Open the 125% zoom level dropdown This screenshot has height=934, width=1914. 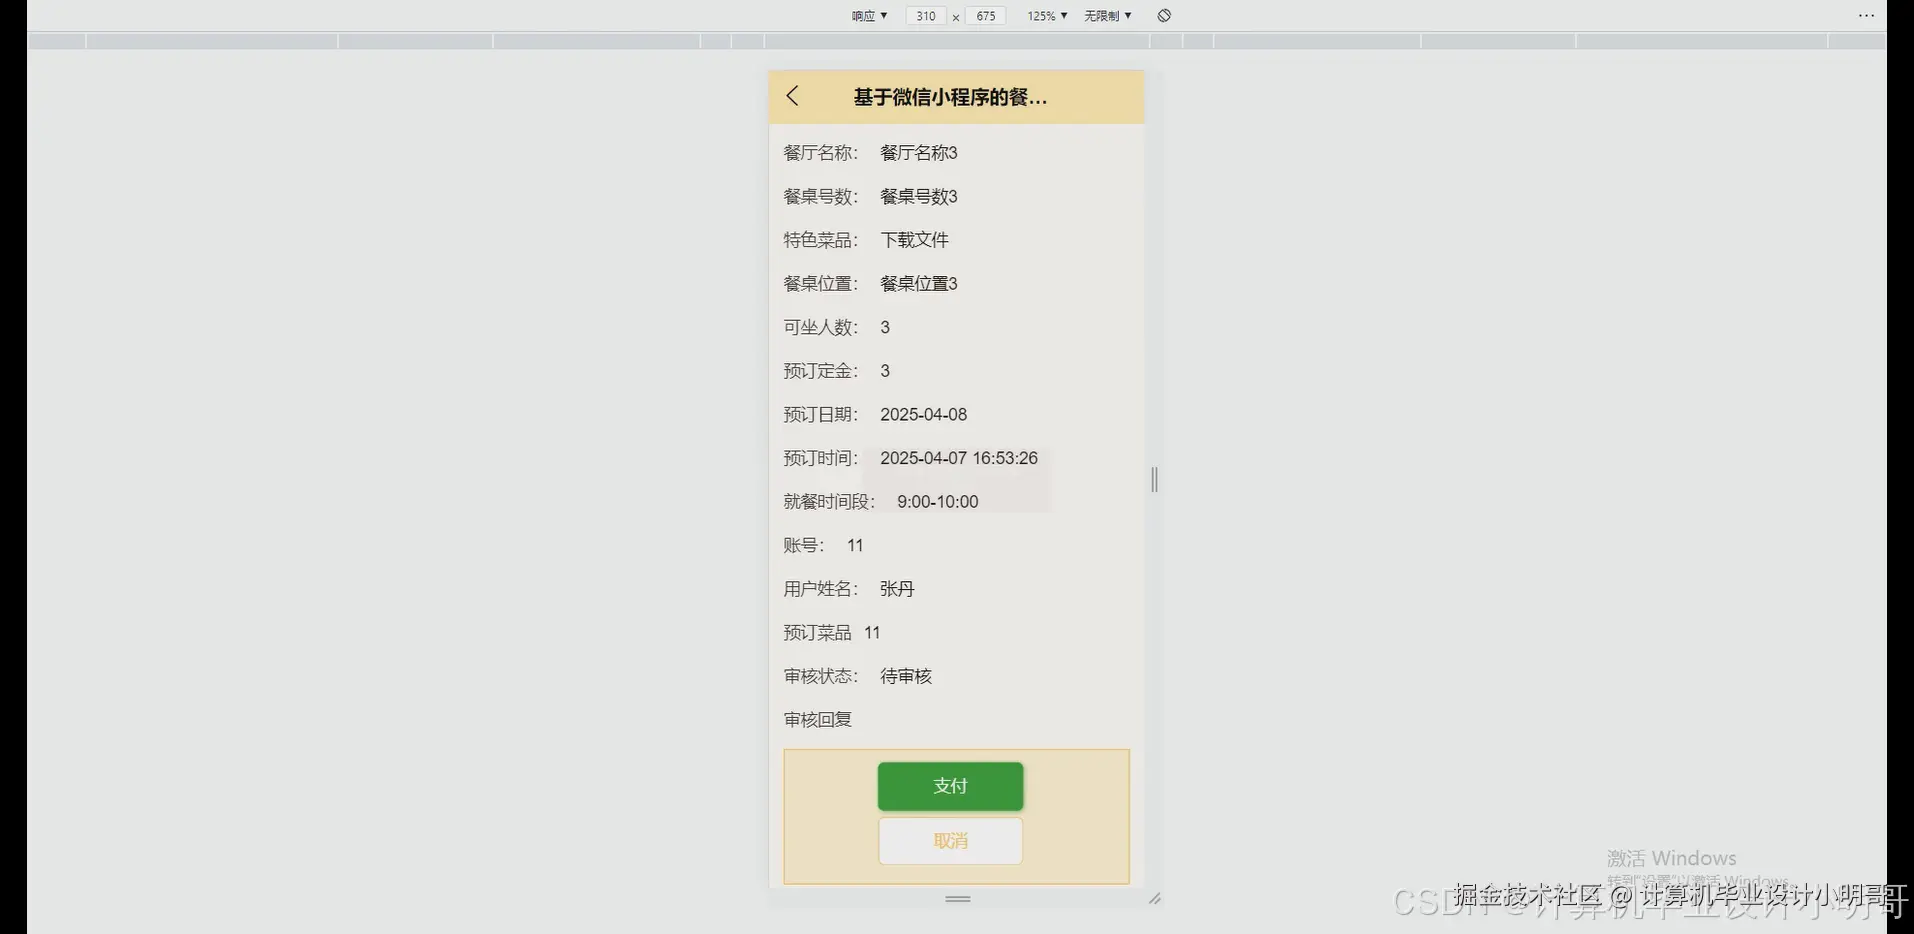1045,15
